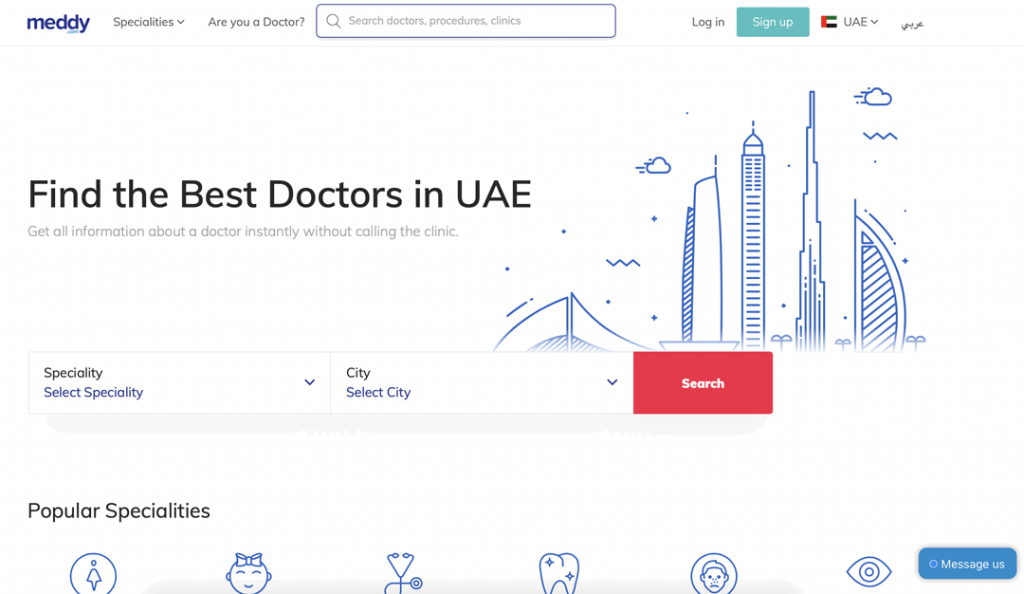
Task: Open the Message us chat widget
Action: coord(967,564)
